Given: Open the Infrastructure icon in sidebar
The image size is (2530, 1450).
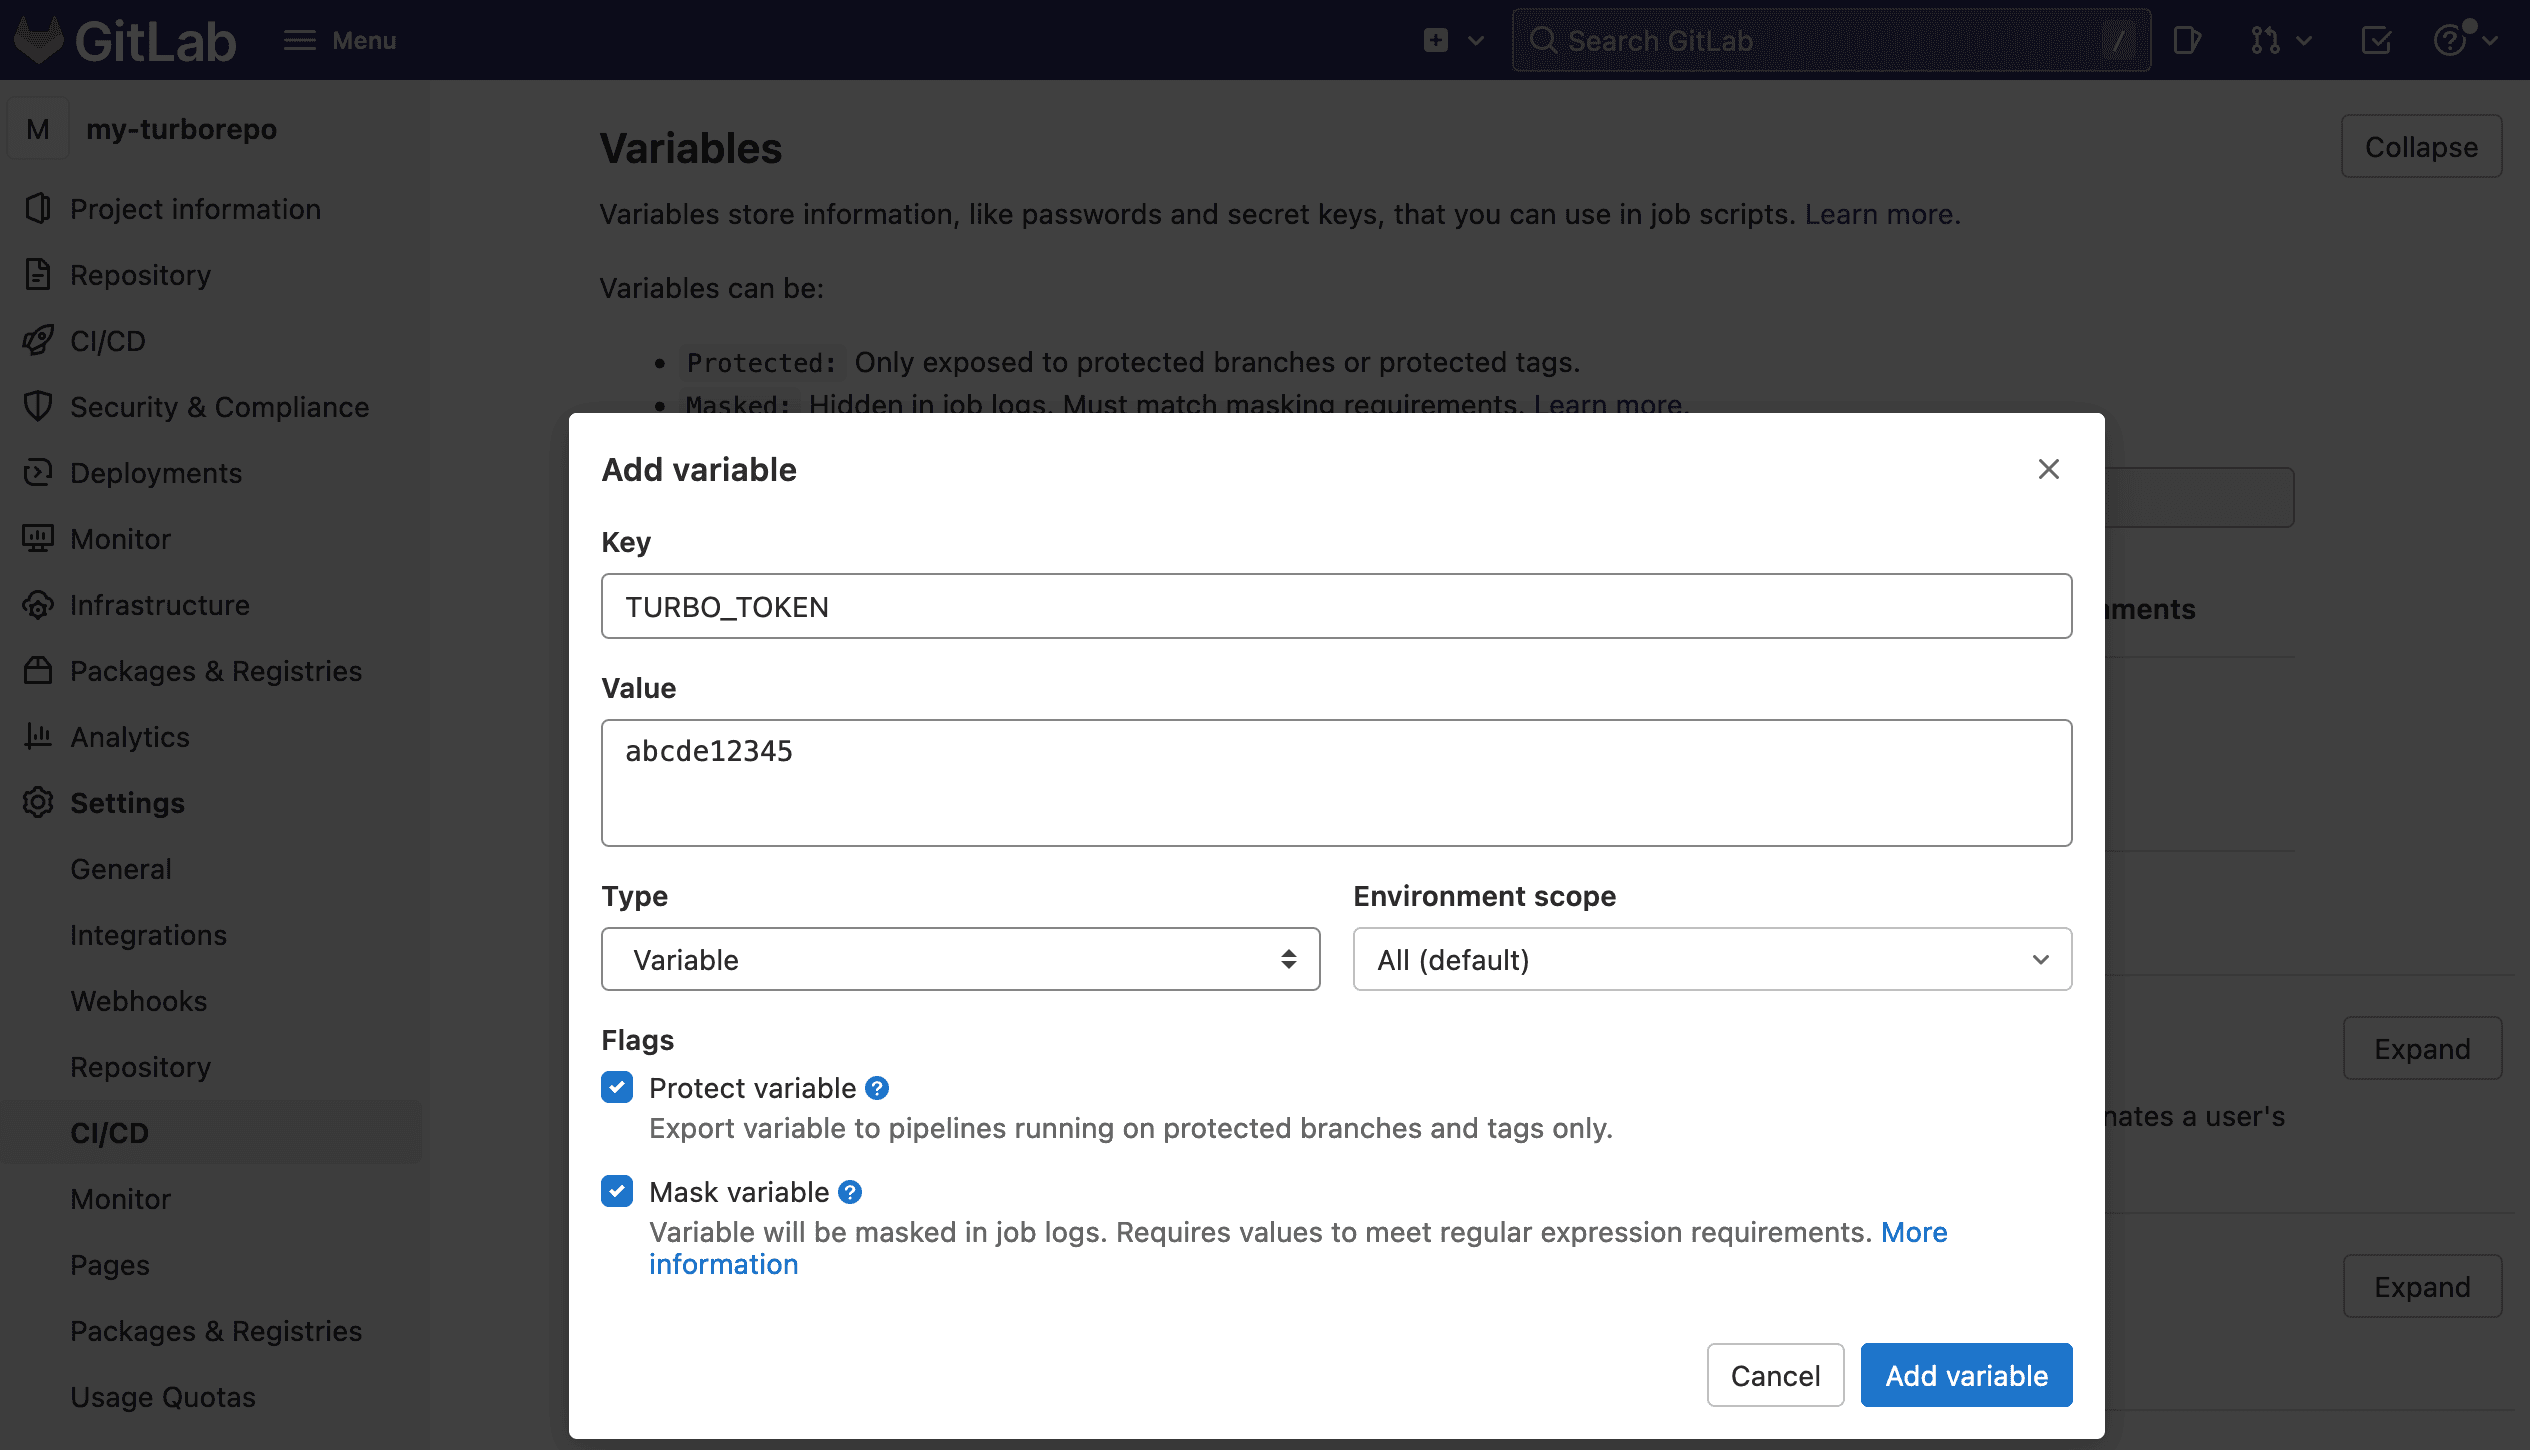Looking at the screenshot, I should point(37,605).
